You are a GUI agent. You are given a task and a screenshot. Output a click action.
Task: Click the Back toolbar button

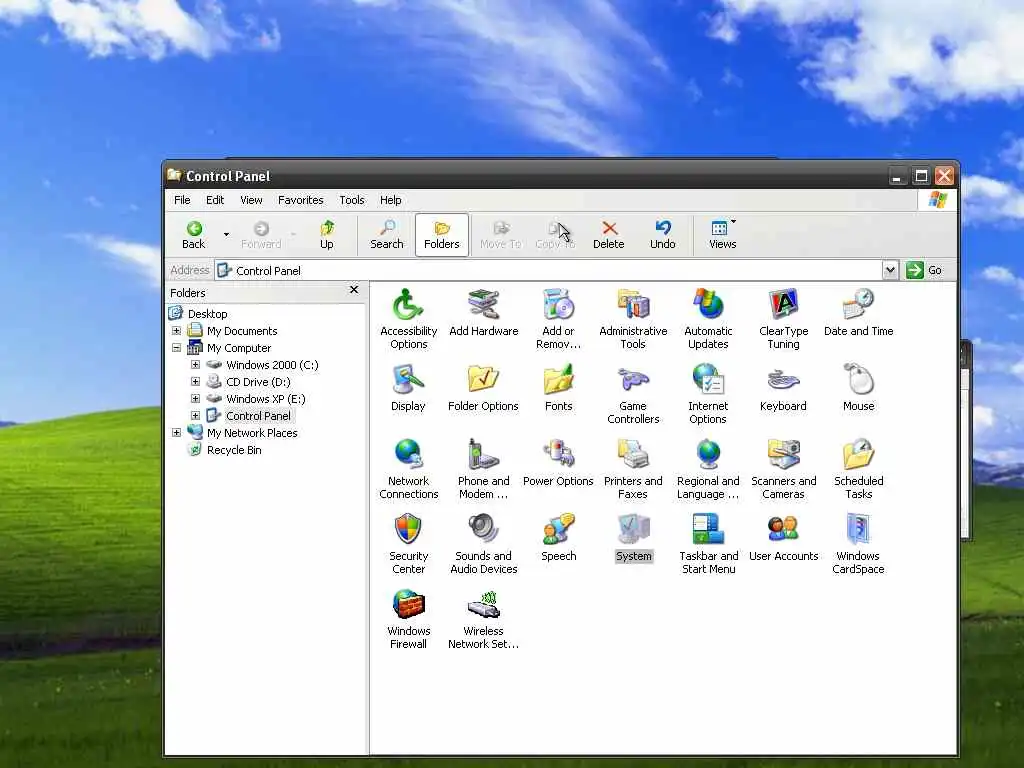193,235
